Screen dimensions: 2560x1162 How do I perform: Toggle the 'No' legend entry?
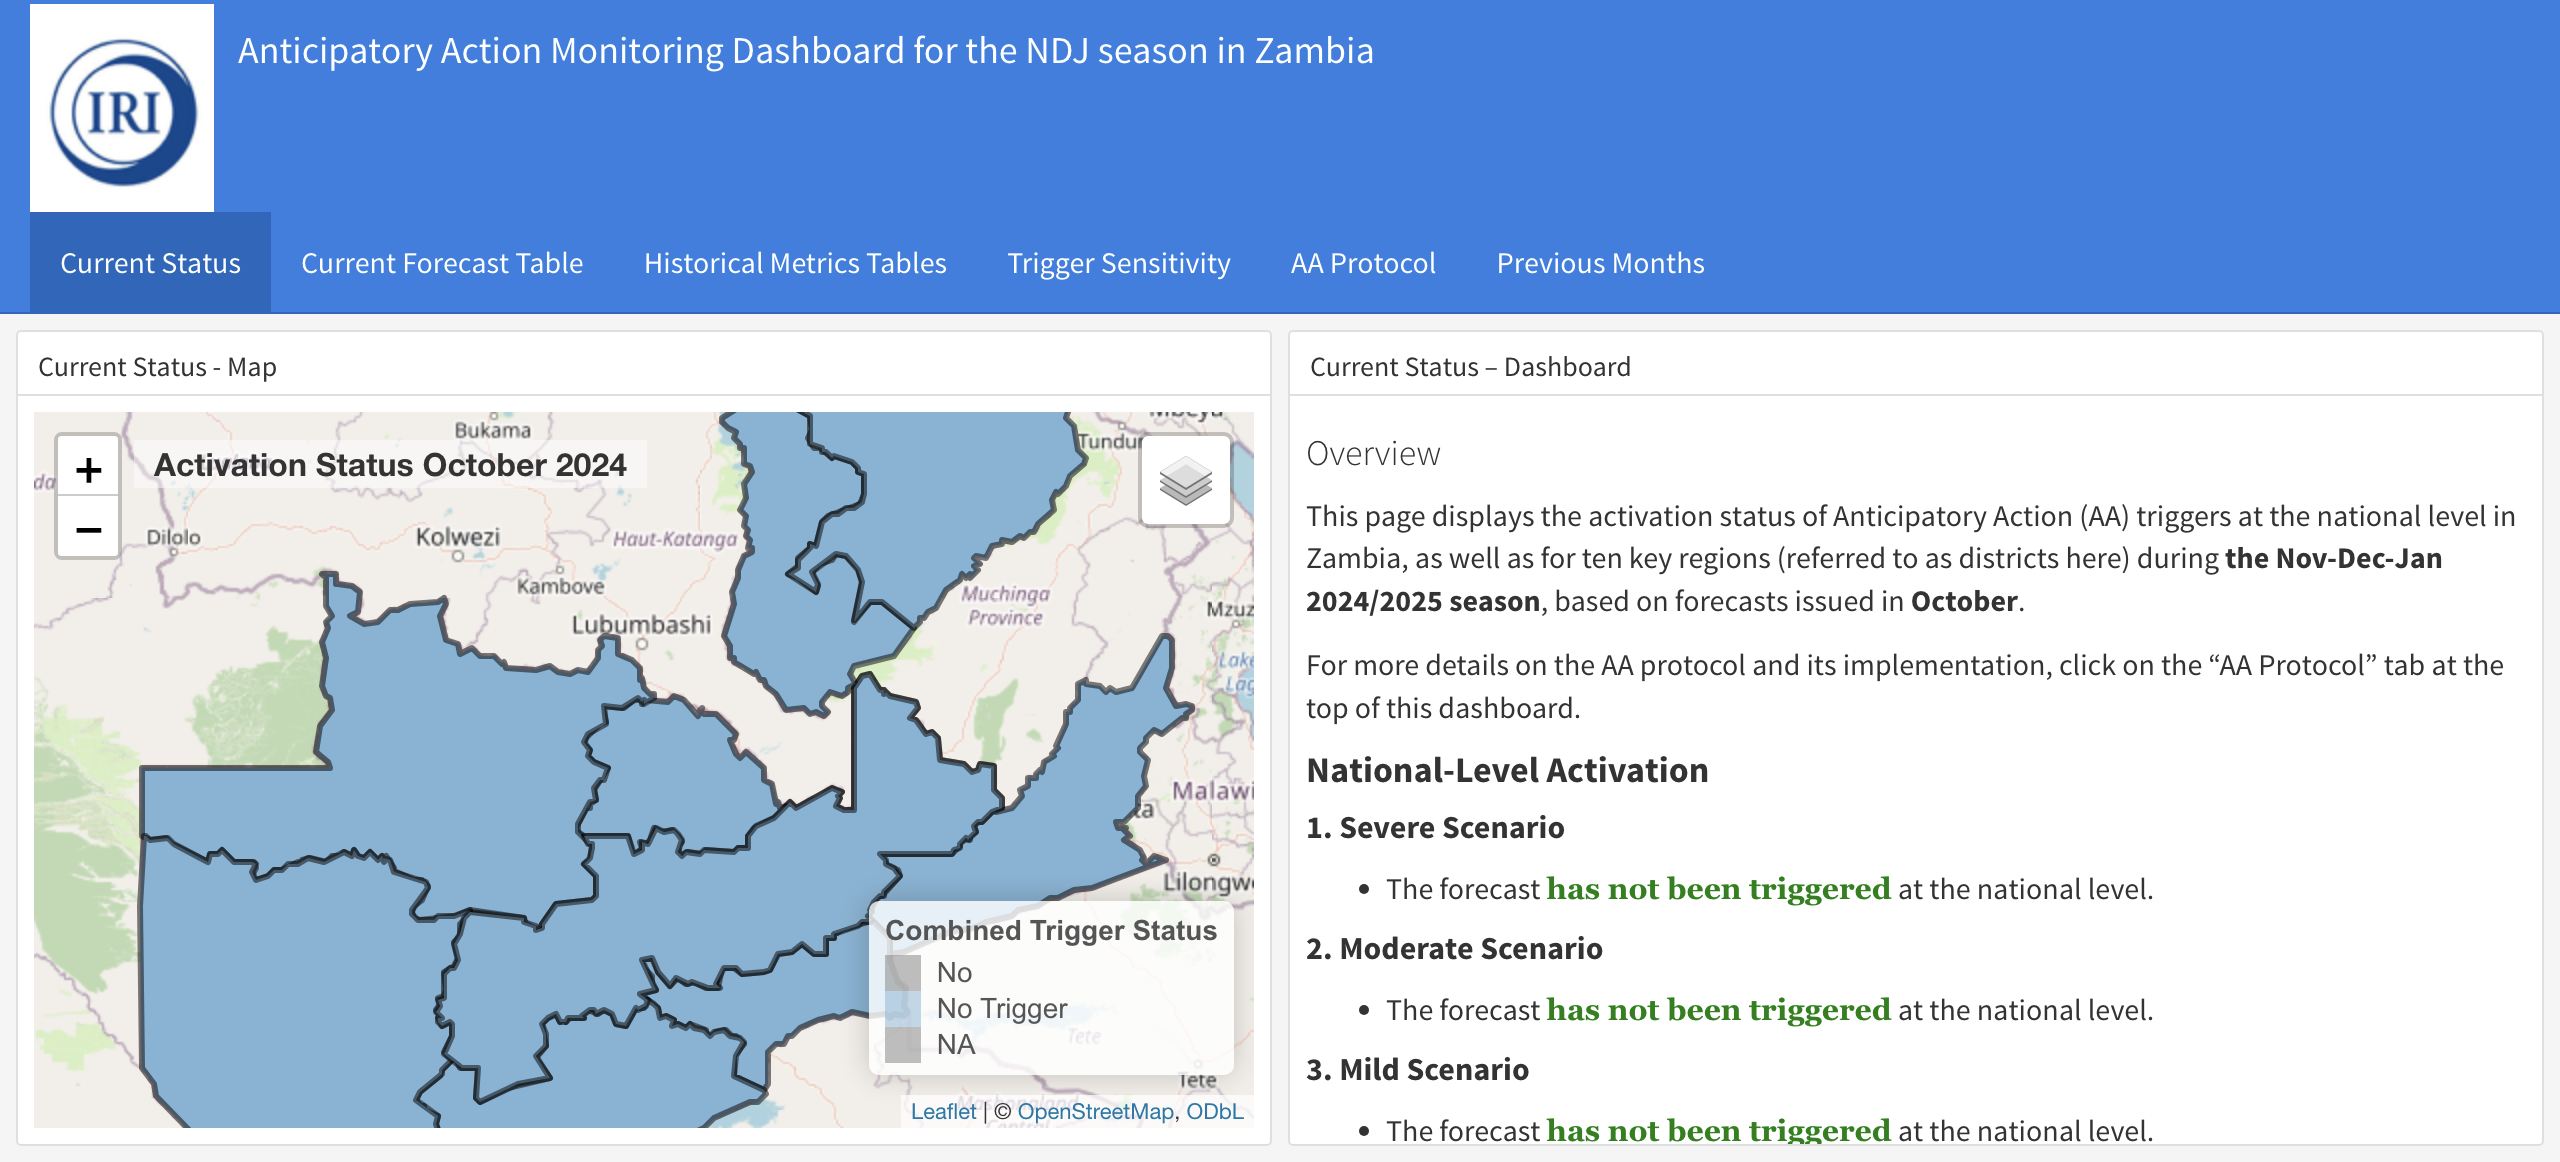(x=956, y=971)
